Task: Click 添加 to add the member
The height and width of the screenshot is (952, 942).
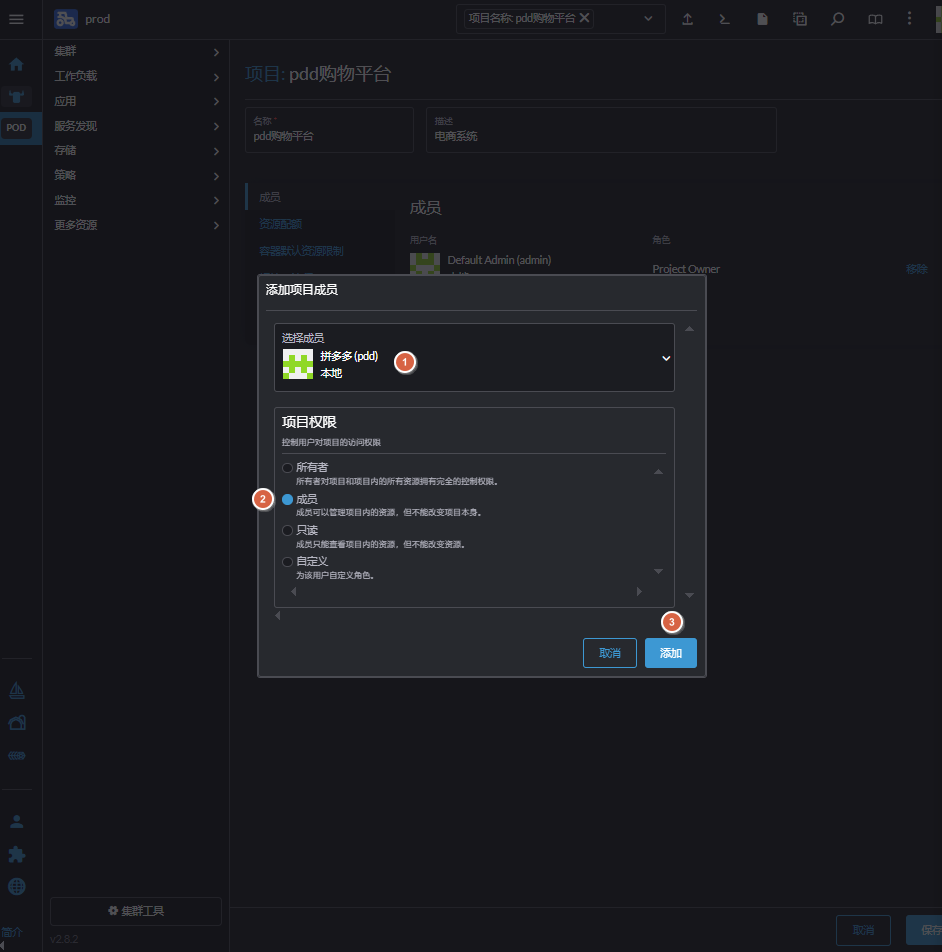Action: pyautogui.click(x=671, y=653)
